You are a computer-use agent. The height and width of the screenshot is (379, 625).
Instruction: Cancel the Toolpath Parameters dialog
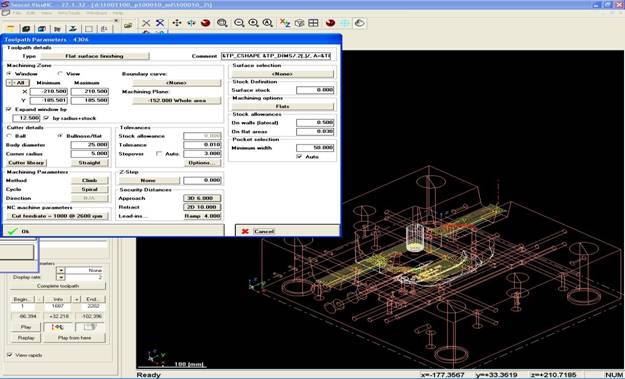[287, 231]
